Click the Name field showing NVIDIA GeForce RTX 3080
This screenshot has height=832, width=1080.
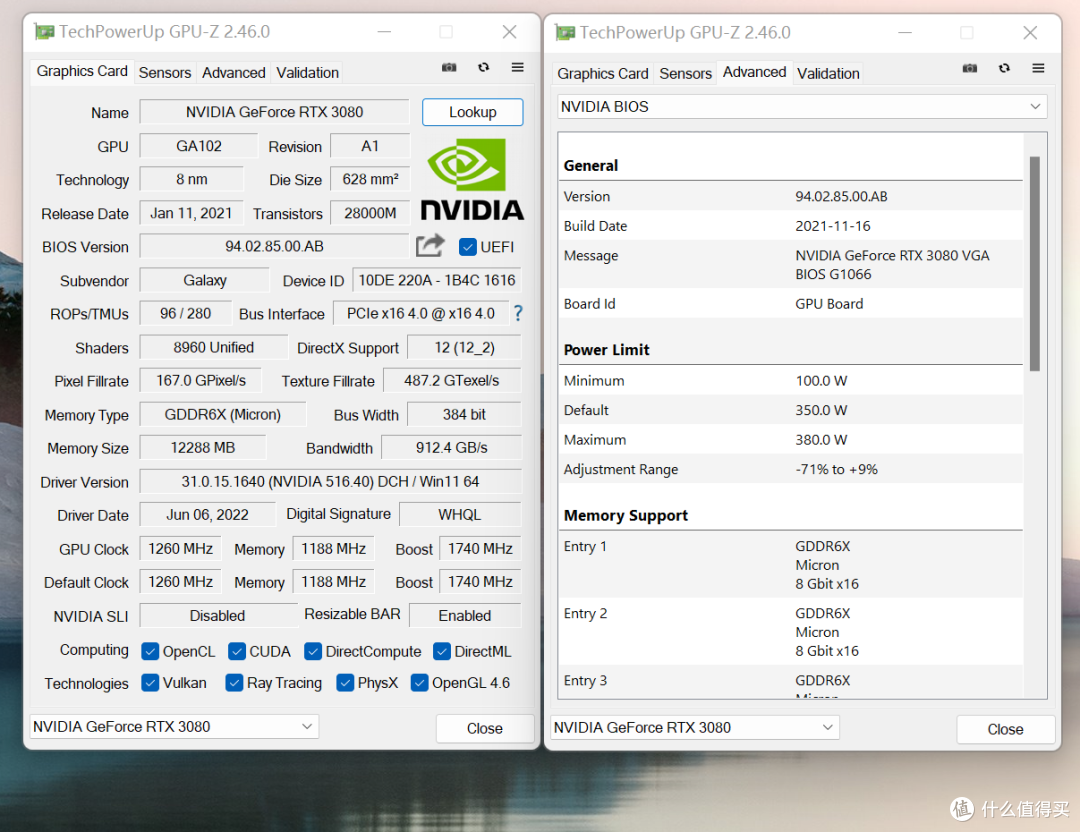(x=274, y=112)
